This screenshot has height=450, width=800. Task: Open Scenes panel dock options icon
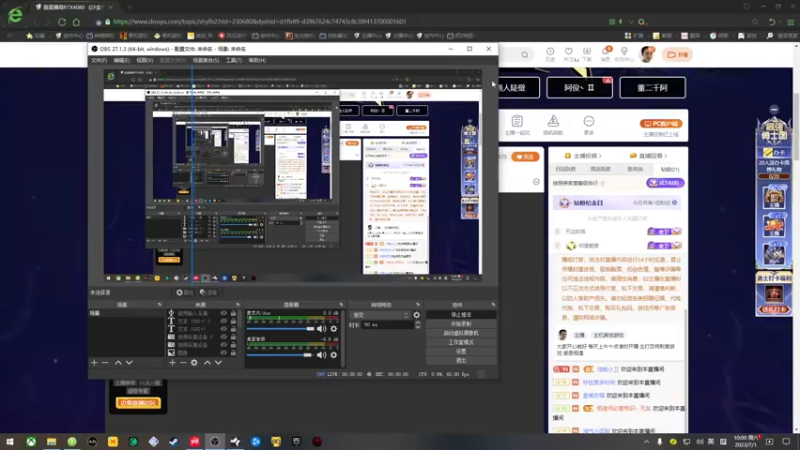[x=159, y=305]
